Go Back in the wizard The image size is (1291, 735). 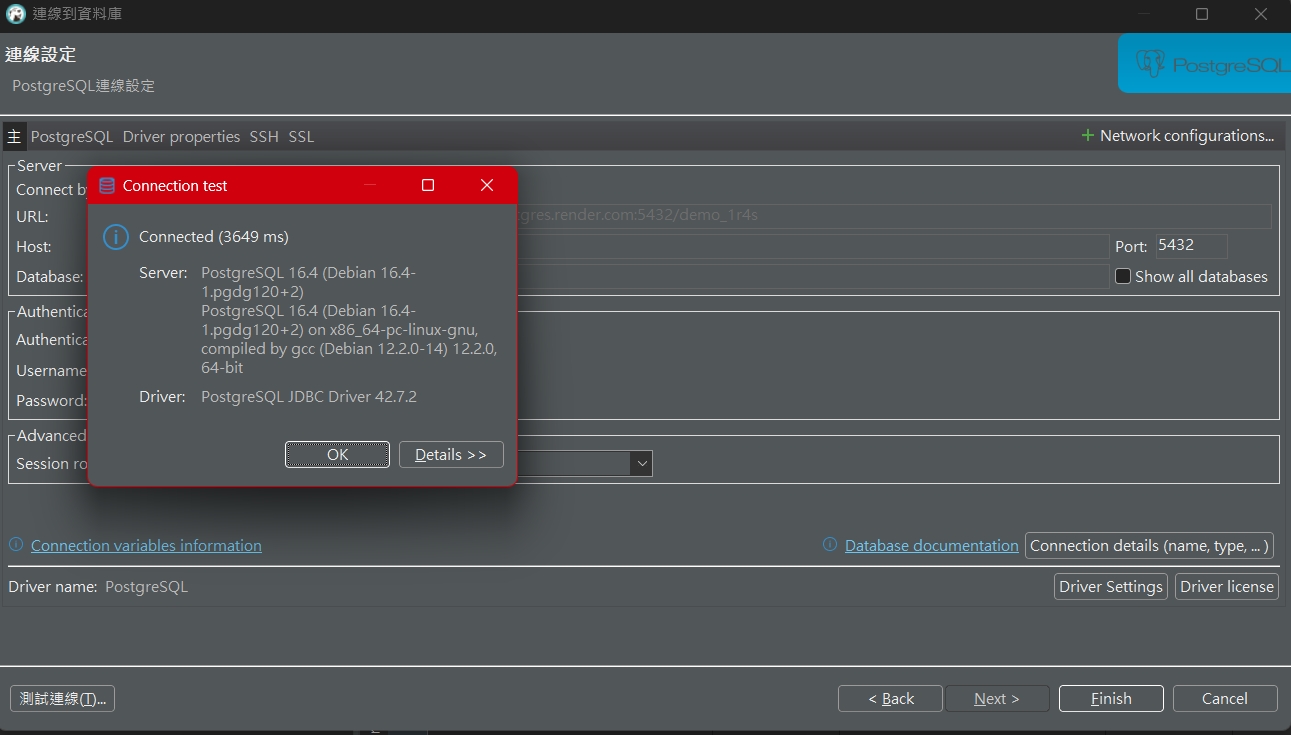click(x=890, y=699)
